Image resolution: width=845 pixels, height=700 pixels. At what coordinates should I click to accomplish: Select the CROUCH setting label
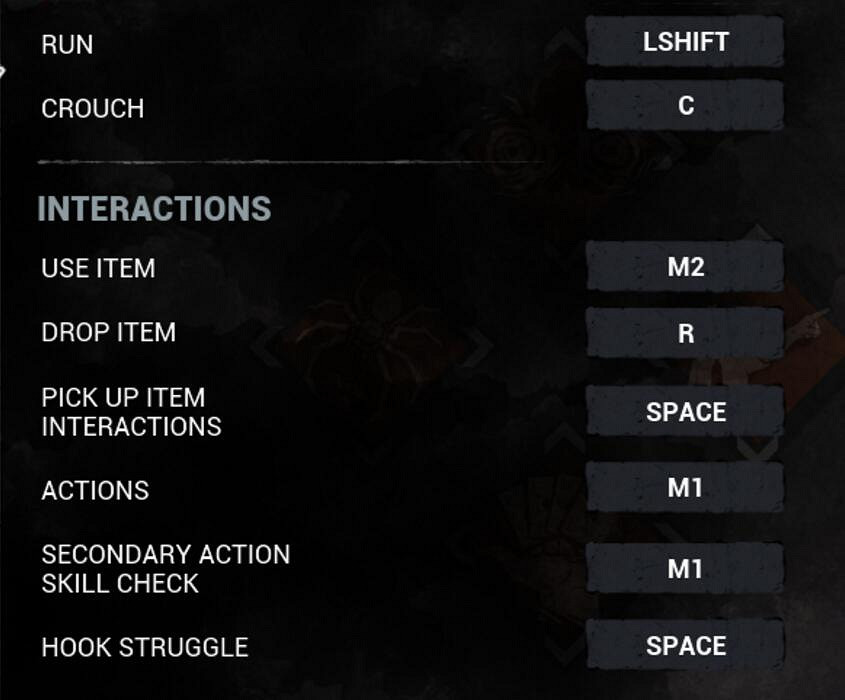coord(92,108)
